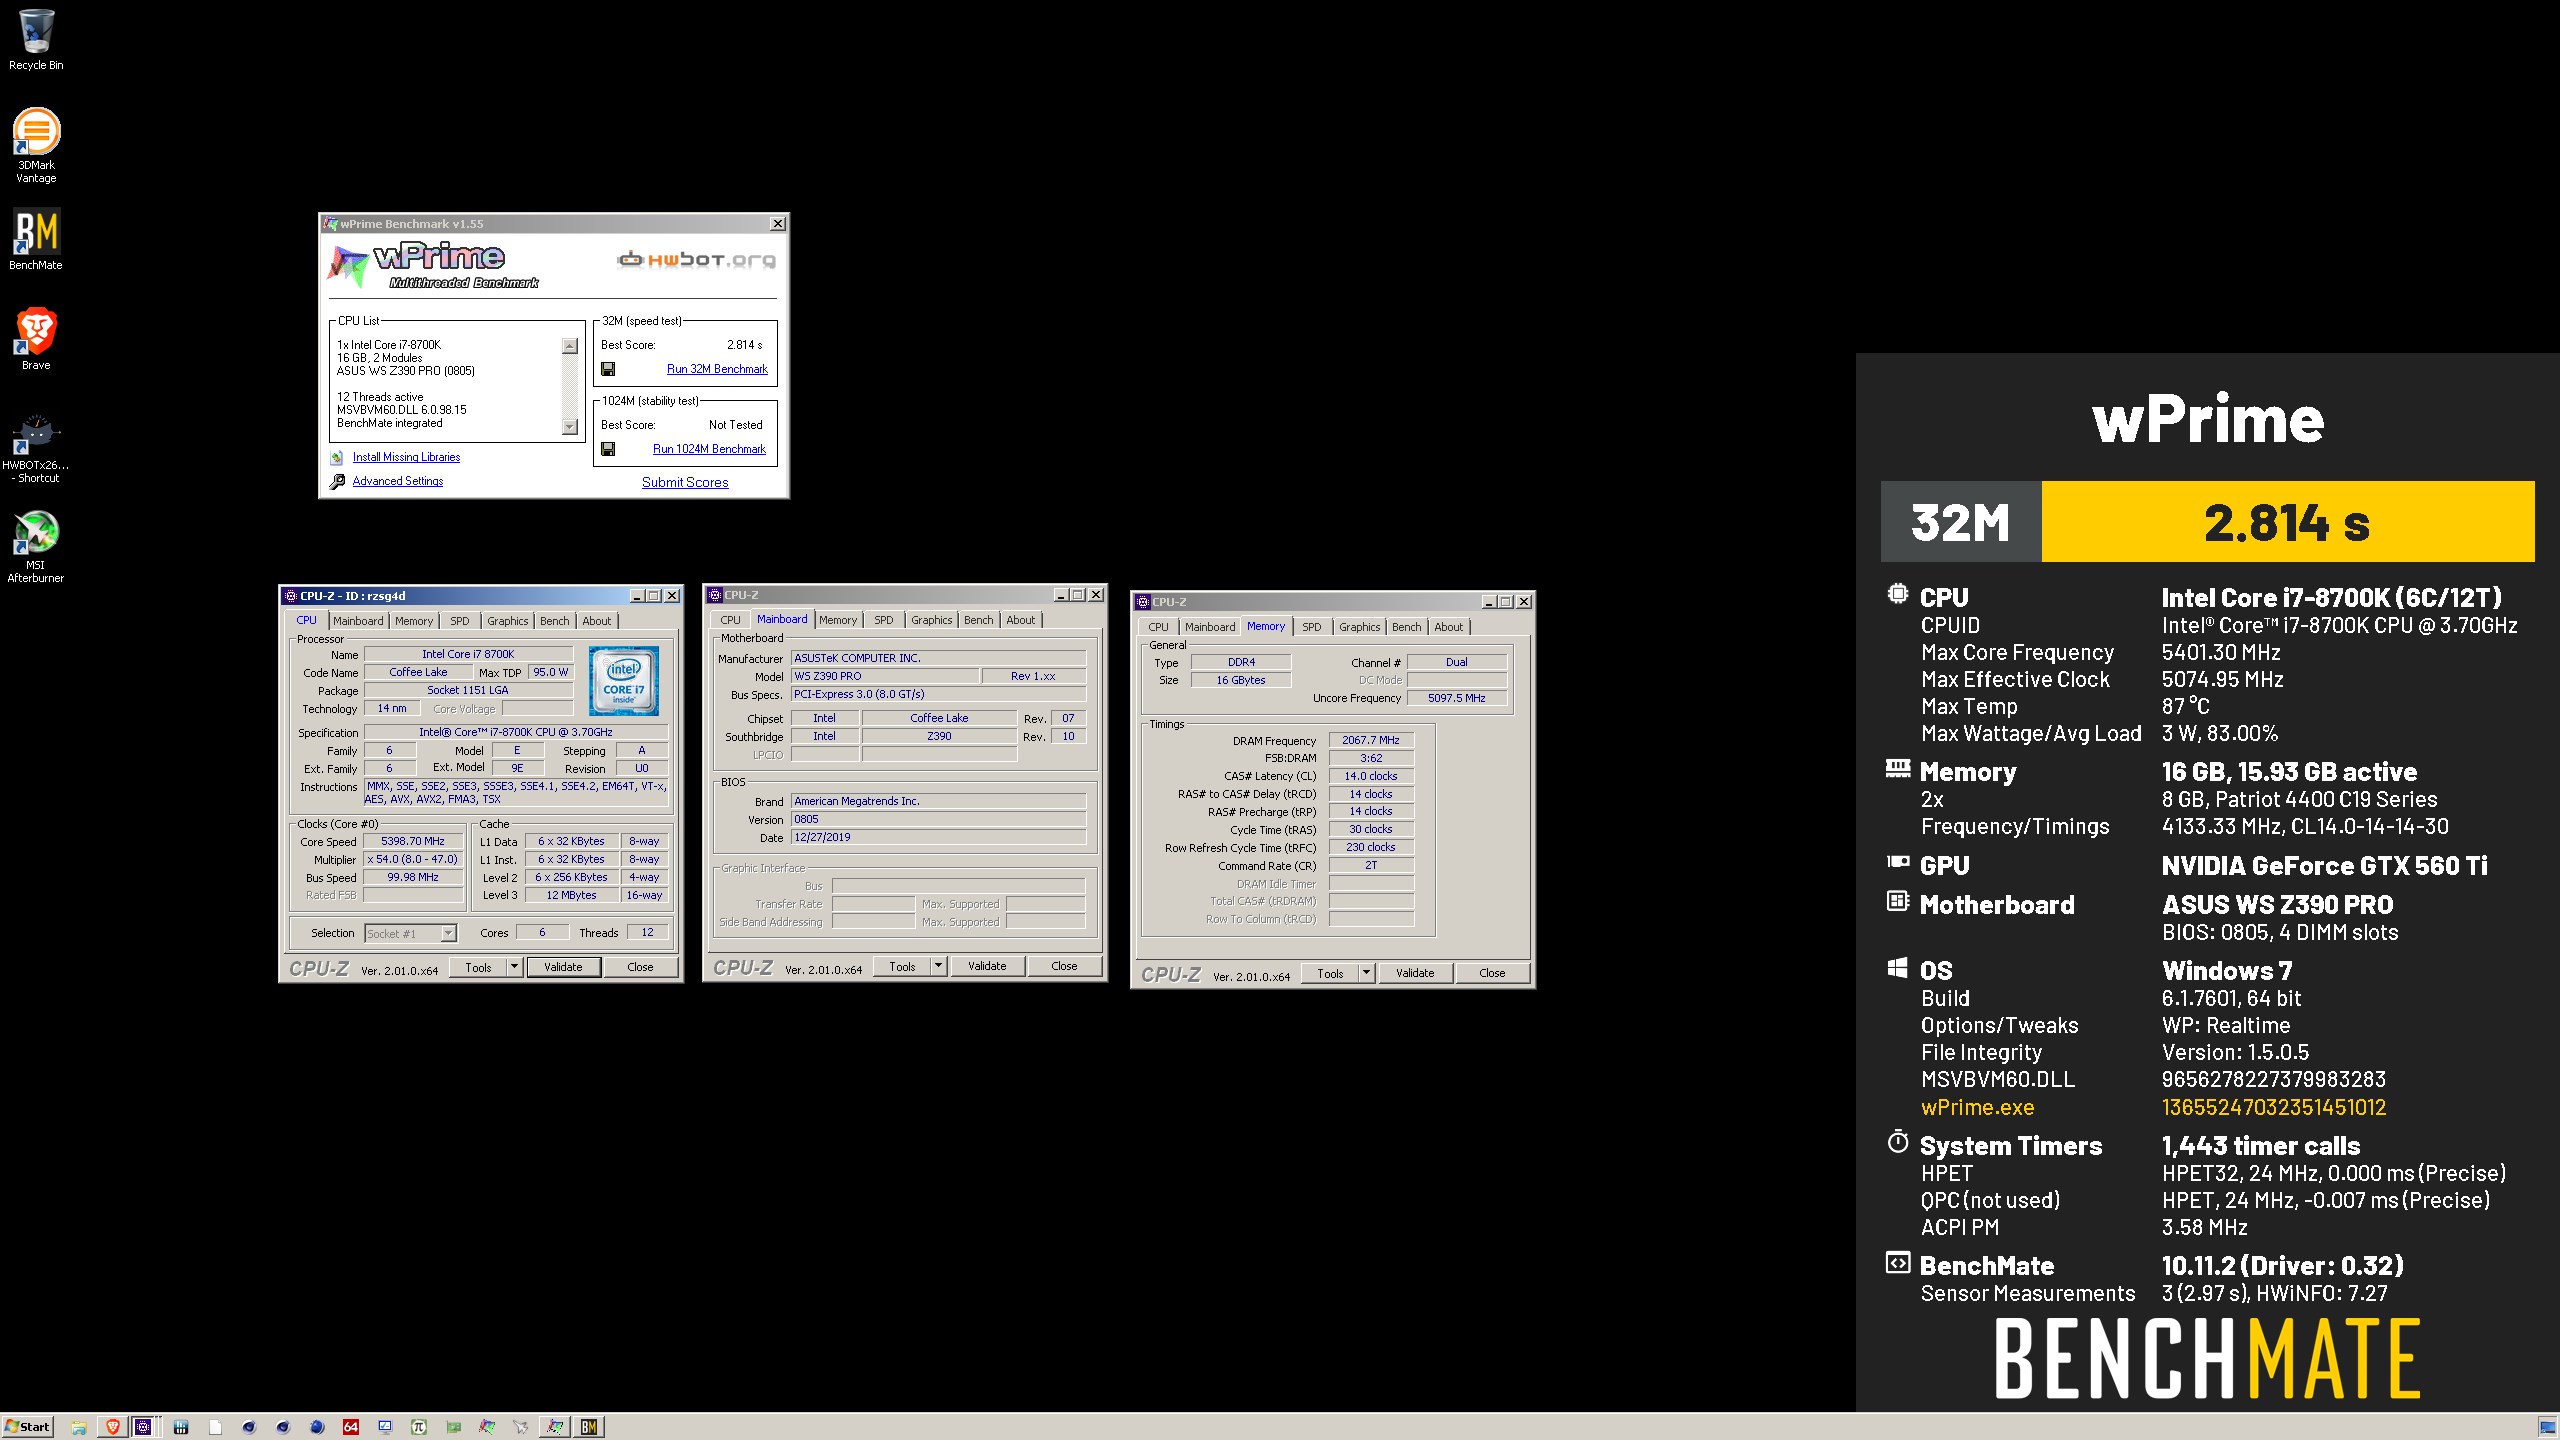Click Tools button in the CPU-Z rzsg4d window

[x=478, y=967]
